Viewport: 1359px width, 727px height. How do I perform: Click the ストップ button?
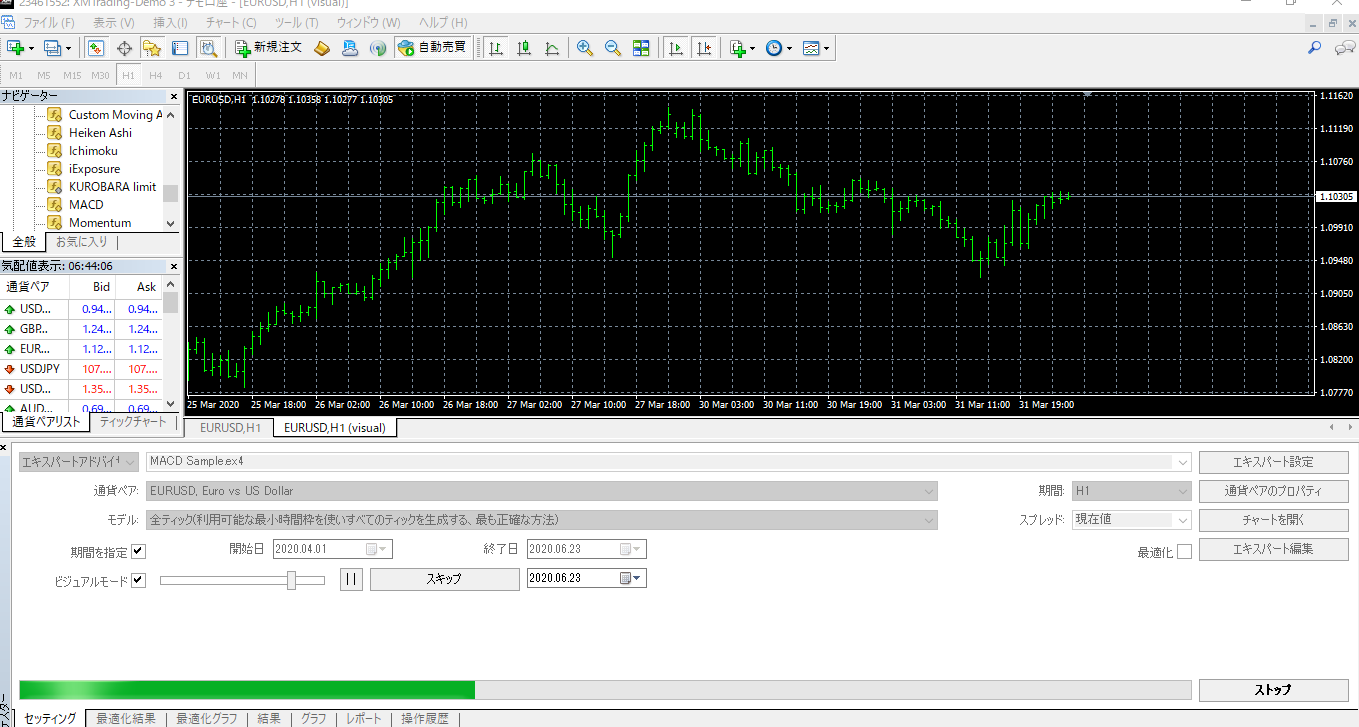click(1273, 690)
